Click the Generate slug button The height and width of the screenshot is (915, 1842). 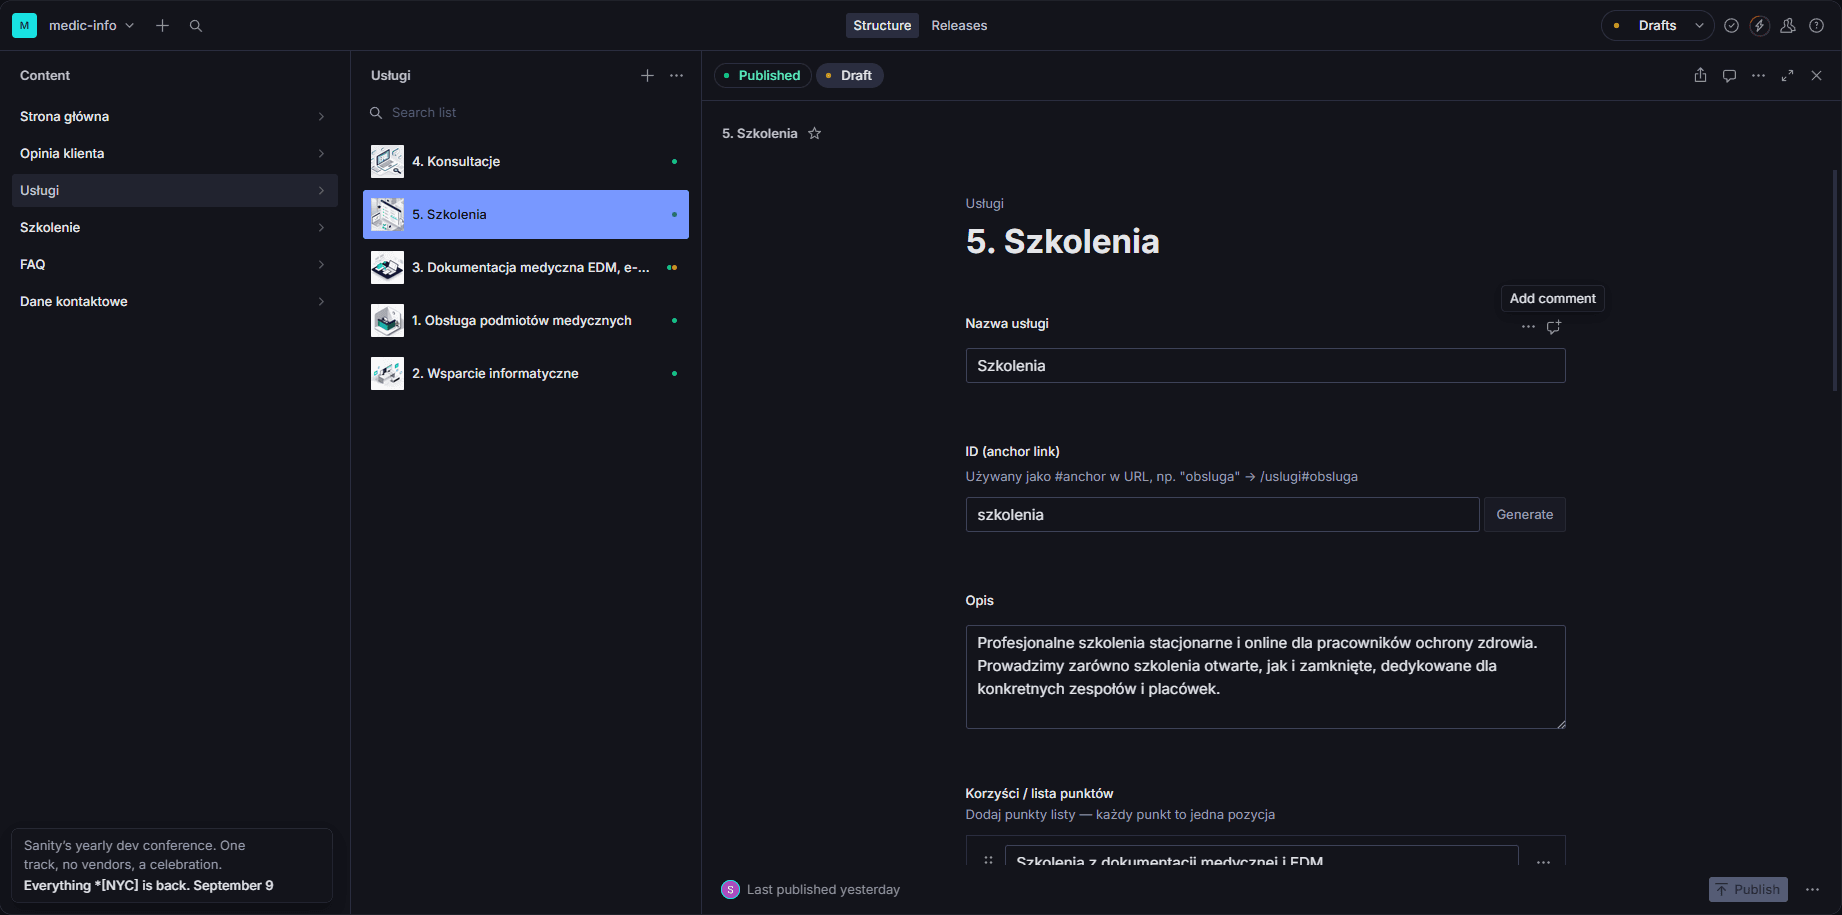coord(1525,515)
